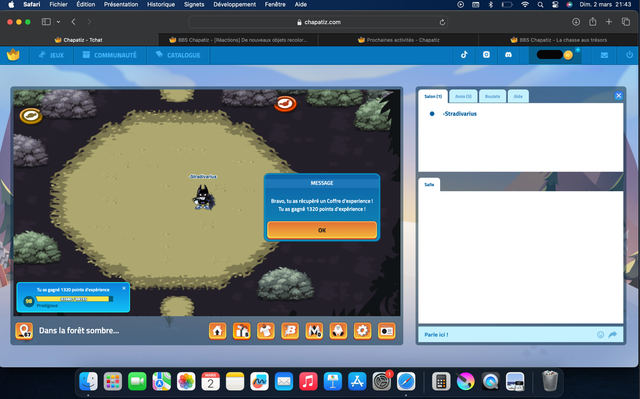Switch to the Salon (1) tab

click(433, 96)
